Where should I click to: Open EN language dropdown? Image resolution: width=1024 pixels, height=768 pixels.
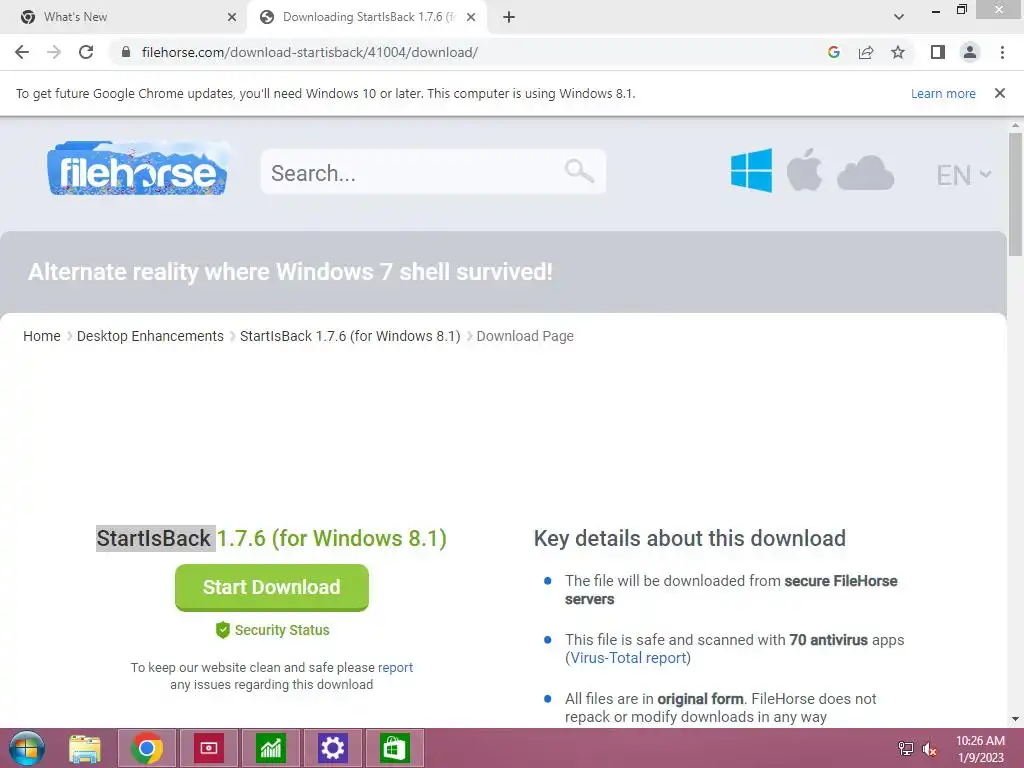pos(963,175)
